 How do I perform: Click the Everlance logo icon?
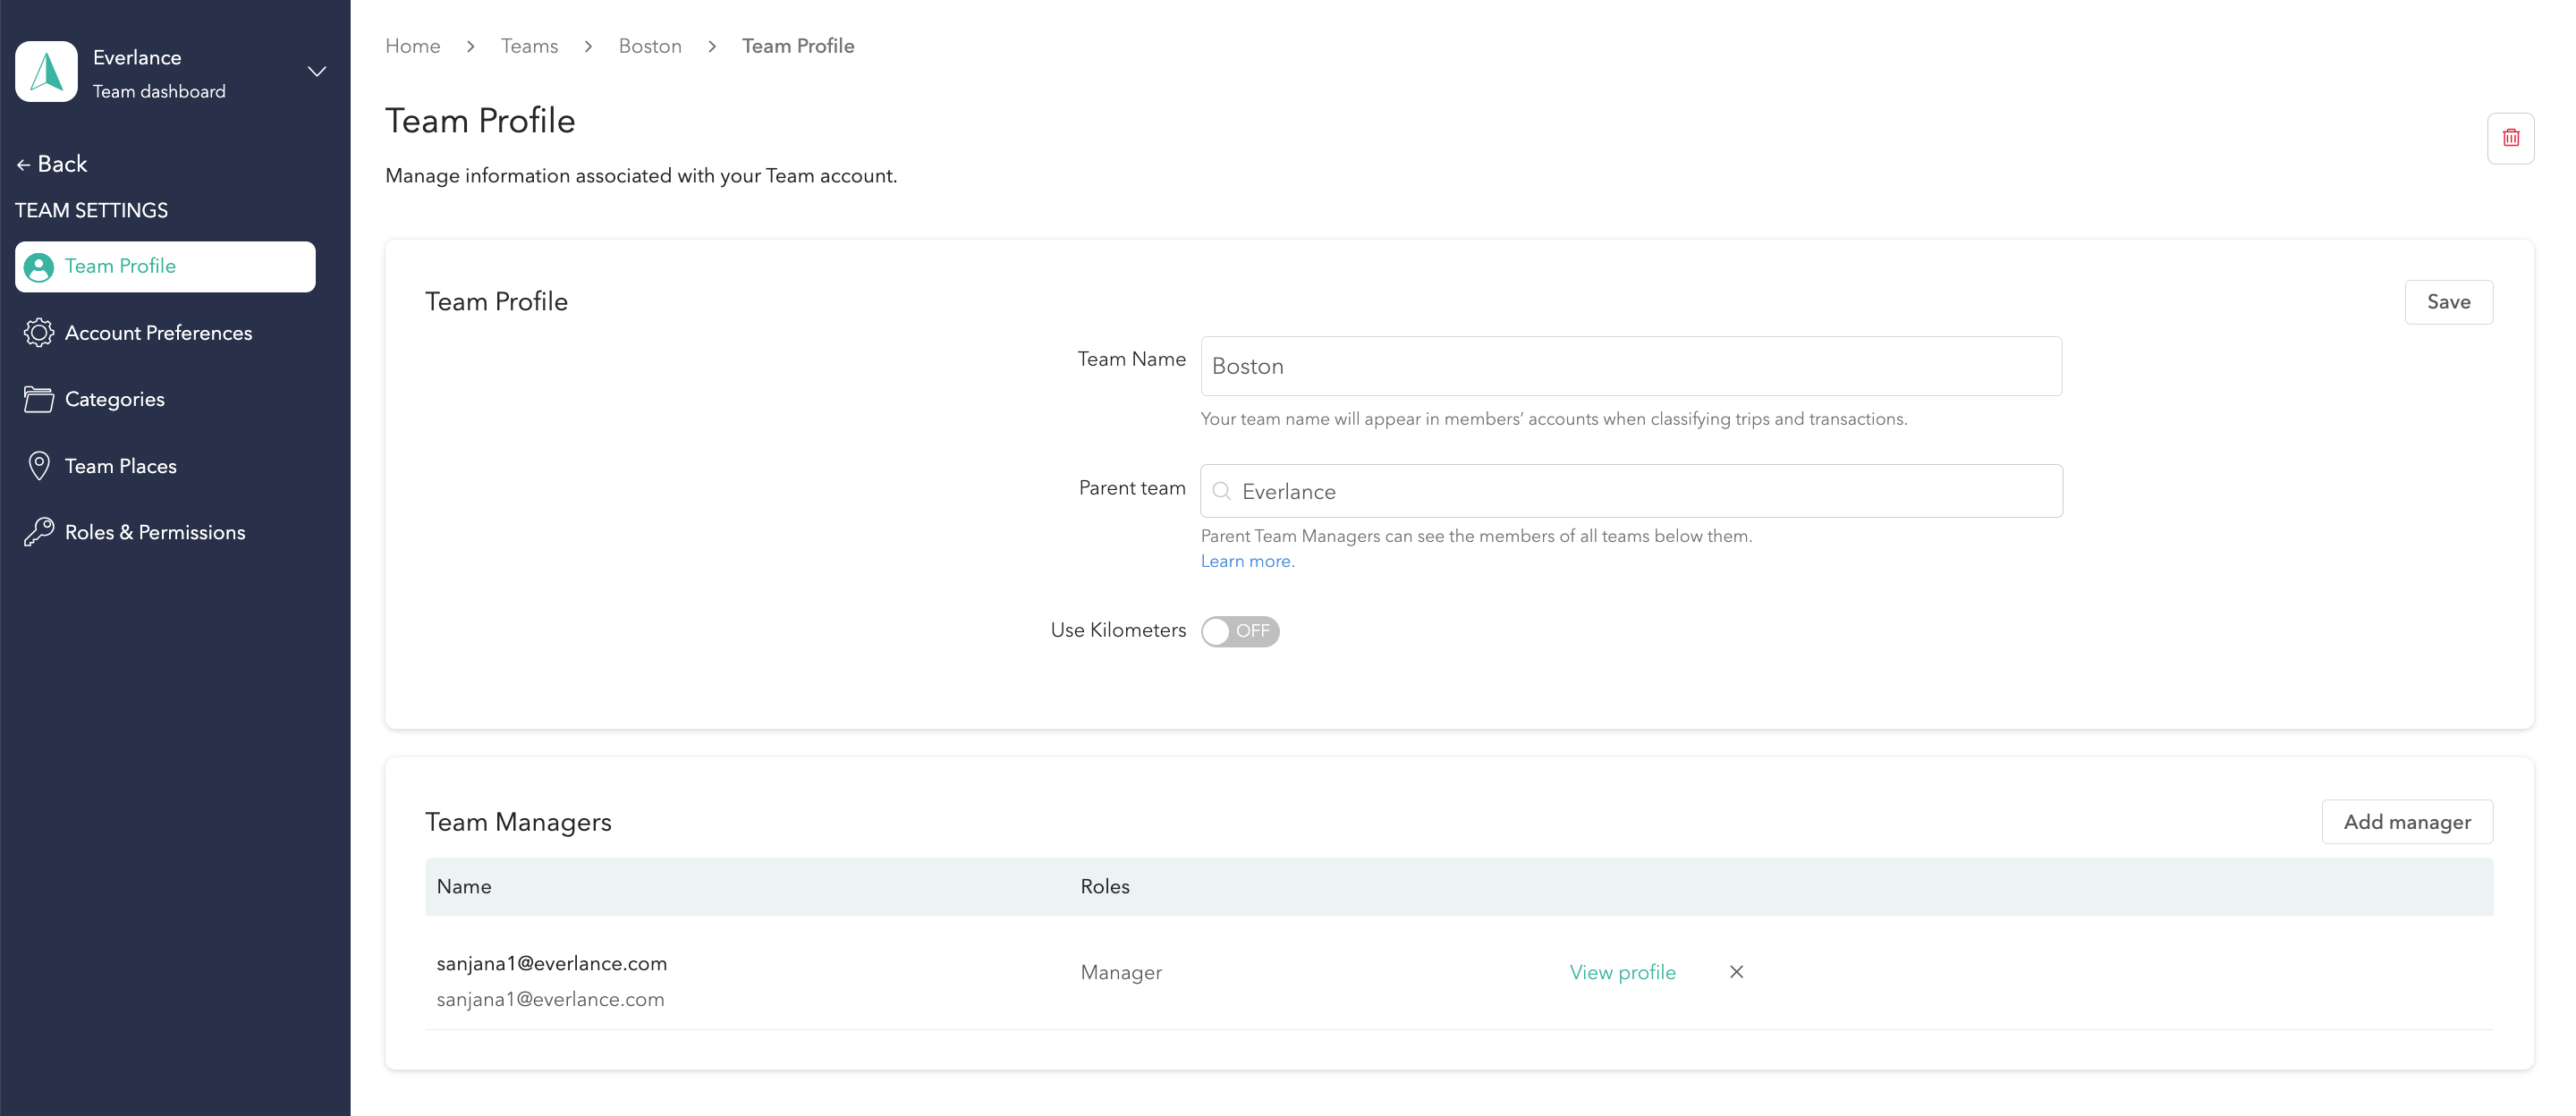[x=46, y=72]
